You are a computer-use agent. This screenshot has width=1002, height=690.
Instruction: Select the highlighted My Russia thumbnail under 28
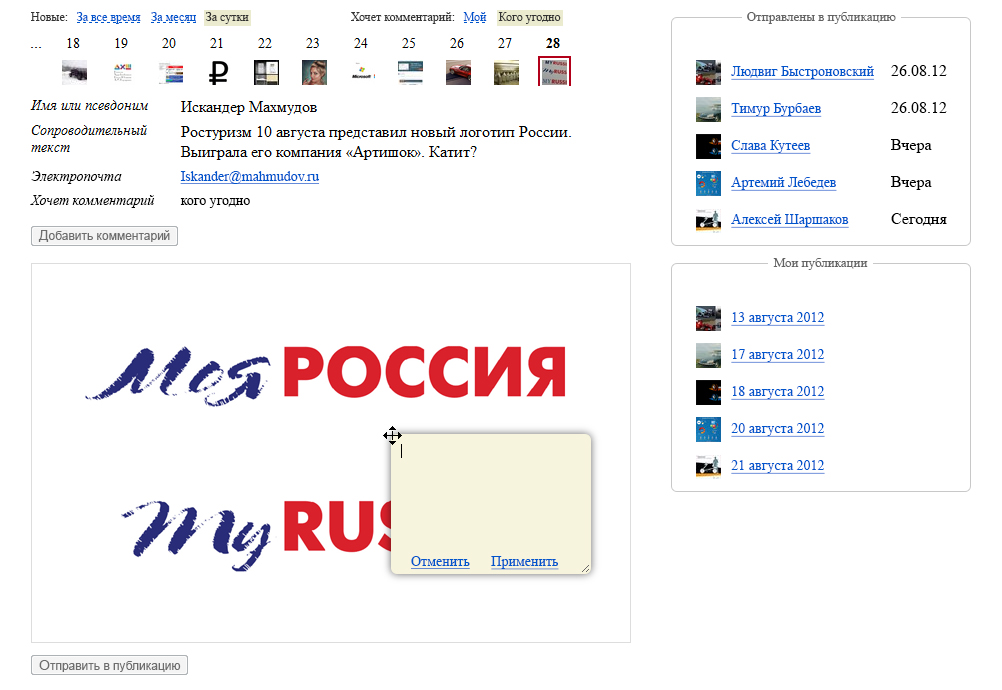pyautogui.click(x=554, y=72)
